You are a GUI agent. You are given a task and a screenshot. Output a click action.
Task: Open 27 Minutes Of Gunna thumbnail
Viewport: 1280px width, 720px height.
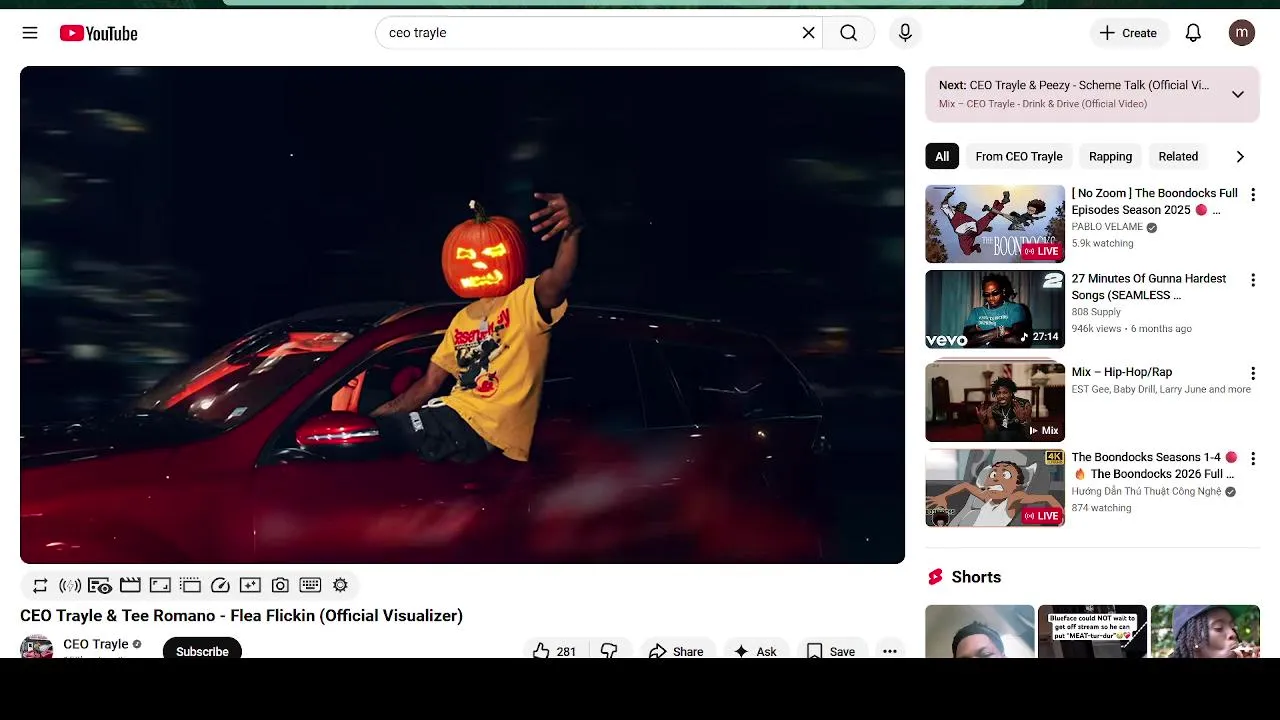pyautogui.click(x=995, y=309)
